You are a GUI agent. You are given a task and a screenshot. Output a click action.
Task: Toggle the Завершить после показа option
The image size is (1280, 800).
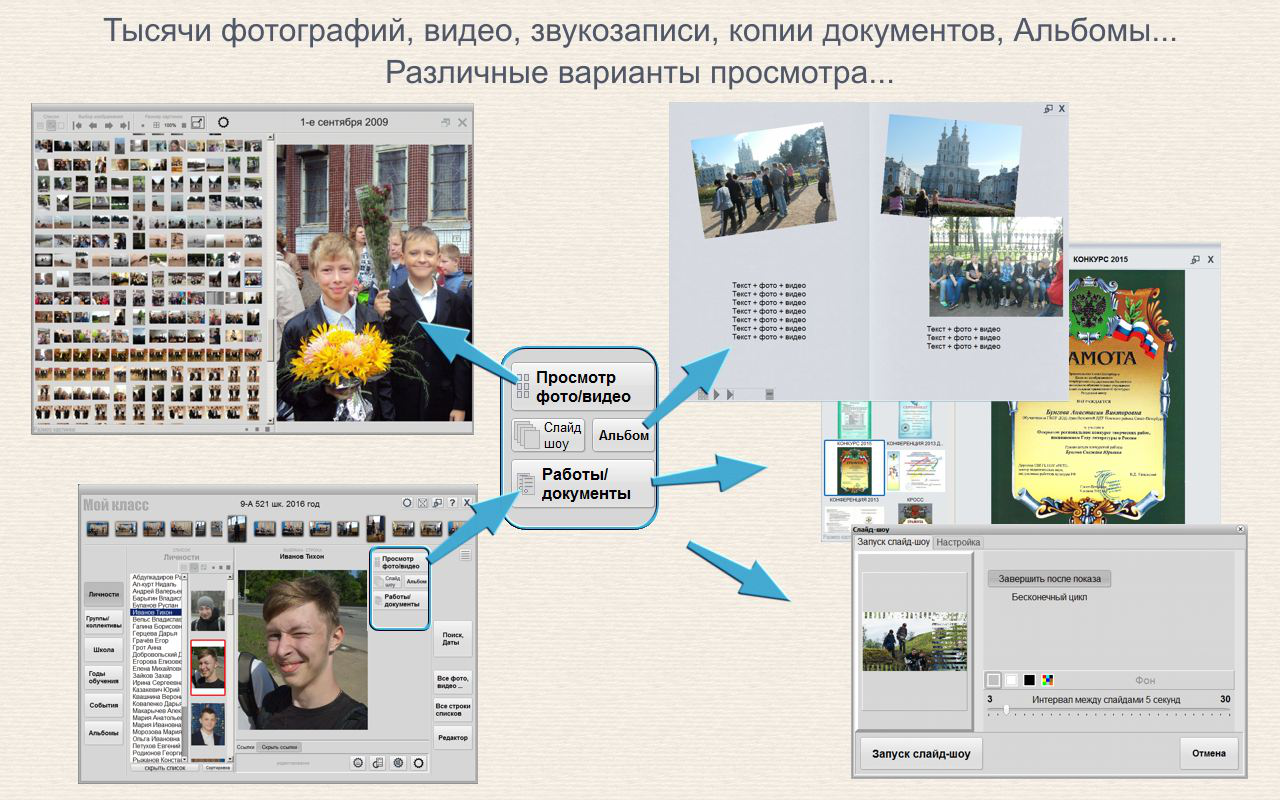tap(1051, 579)
